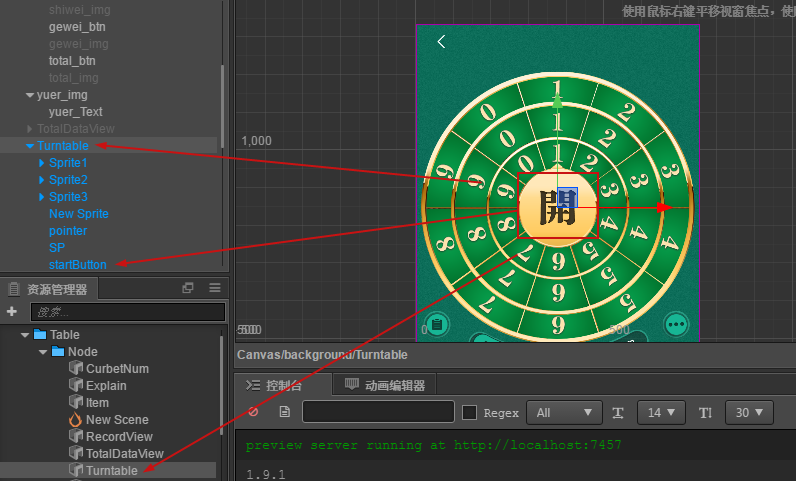The image size is (796, 481).
Task: Expand the Sprite1 node
Action: click(x=42, y=163)
